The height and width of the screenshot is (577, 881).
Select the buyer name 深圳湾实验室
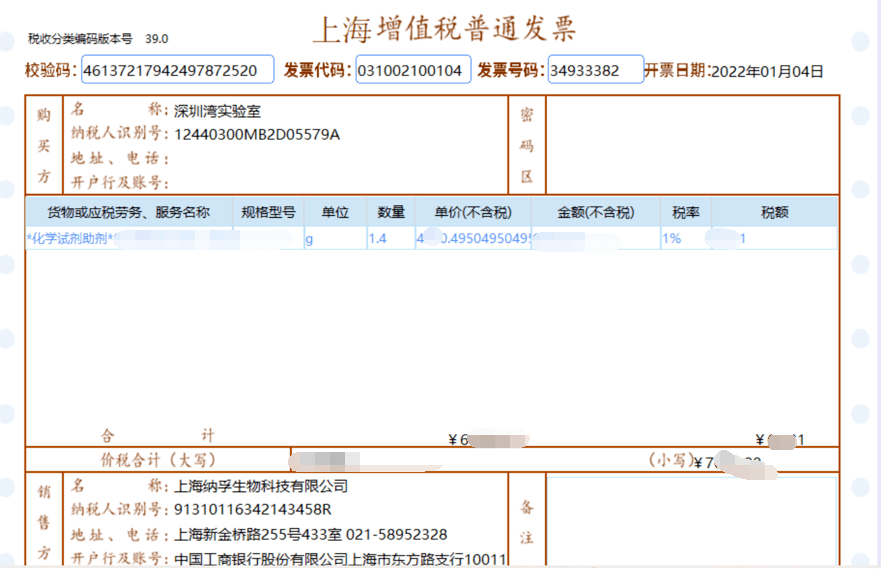[218, 111]
